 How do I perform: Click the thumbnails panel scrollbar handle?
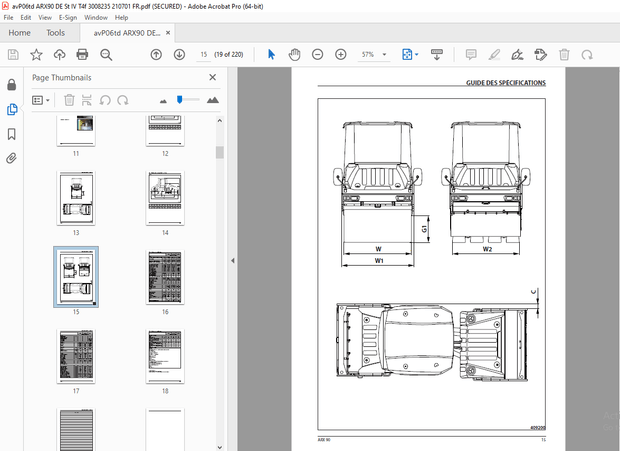pyautogui.click(x=220, y=152)
